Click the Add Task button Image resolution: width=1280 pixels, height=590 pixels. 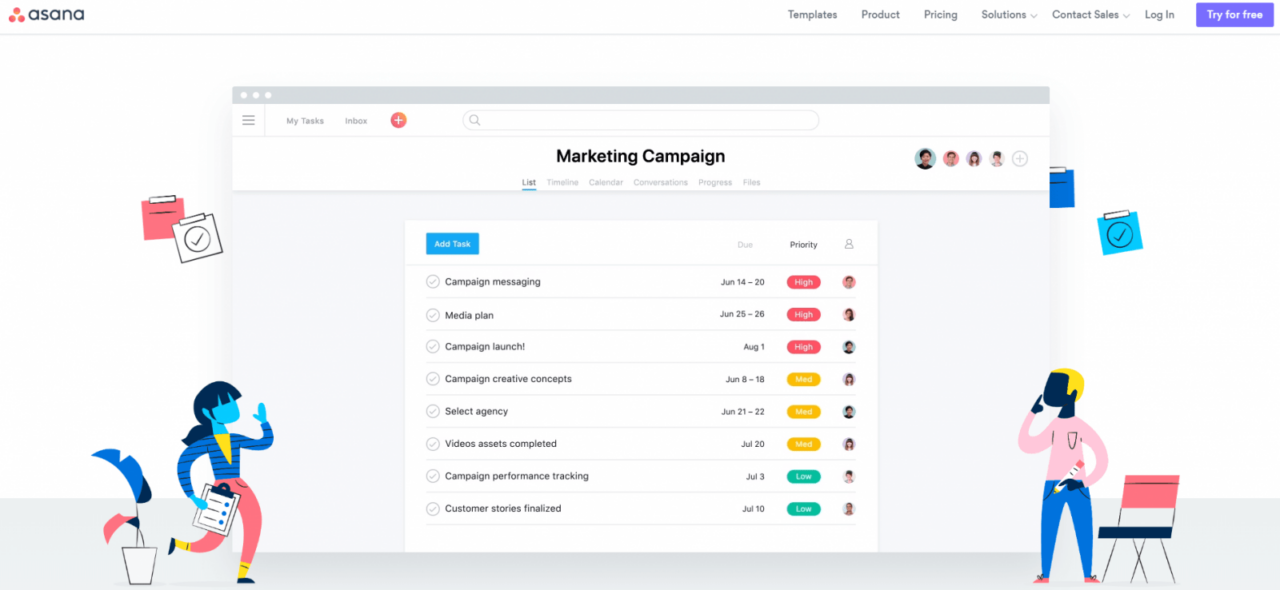tap(452, 243)
